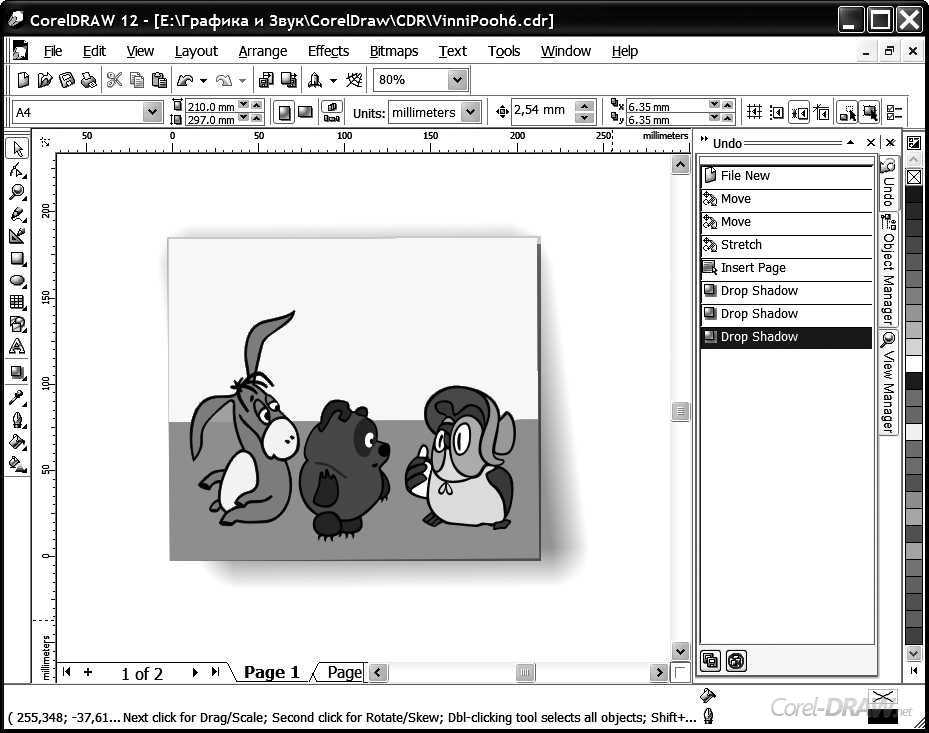Add a new page with the plus button
The width and height of the screenshot is (929, 733).
88,672
